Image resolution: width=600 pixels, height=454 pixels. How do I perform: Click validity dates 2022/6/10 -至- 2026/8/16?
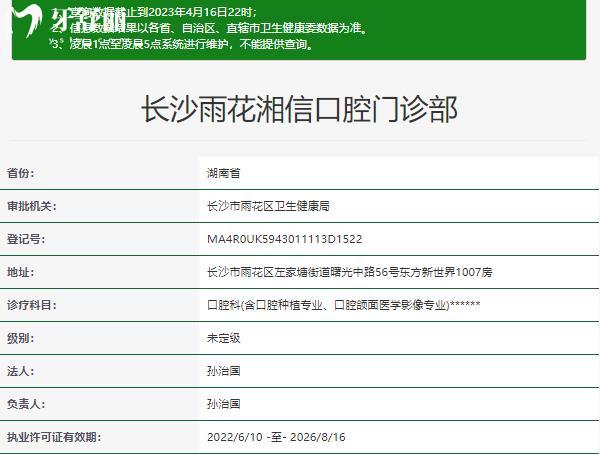276,437
